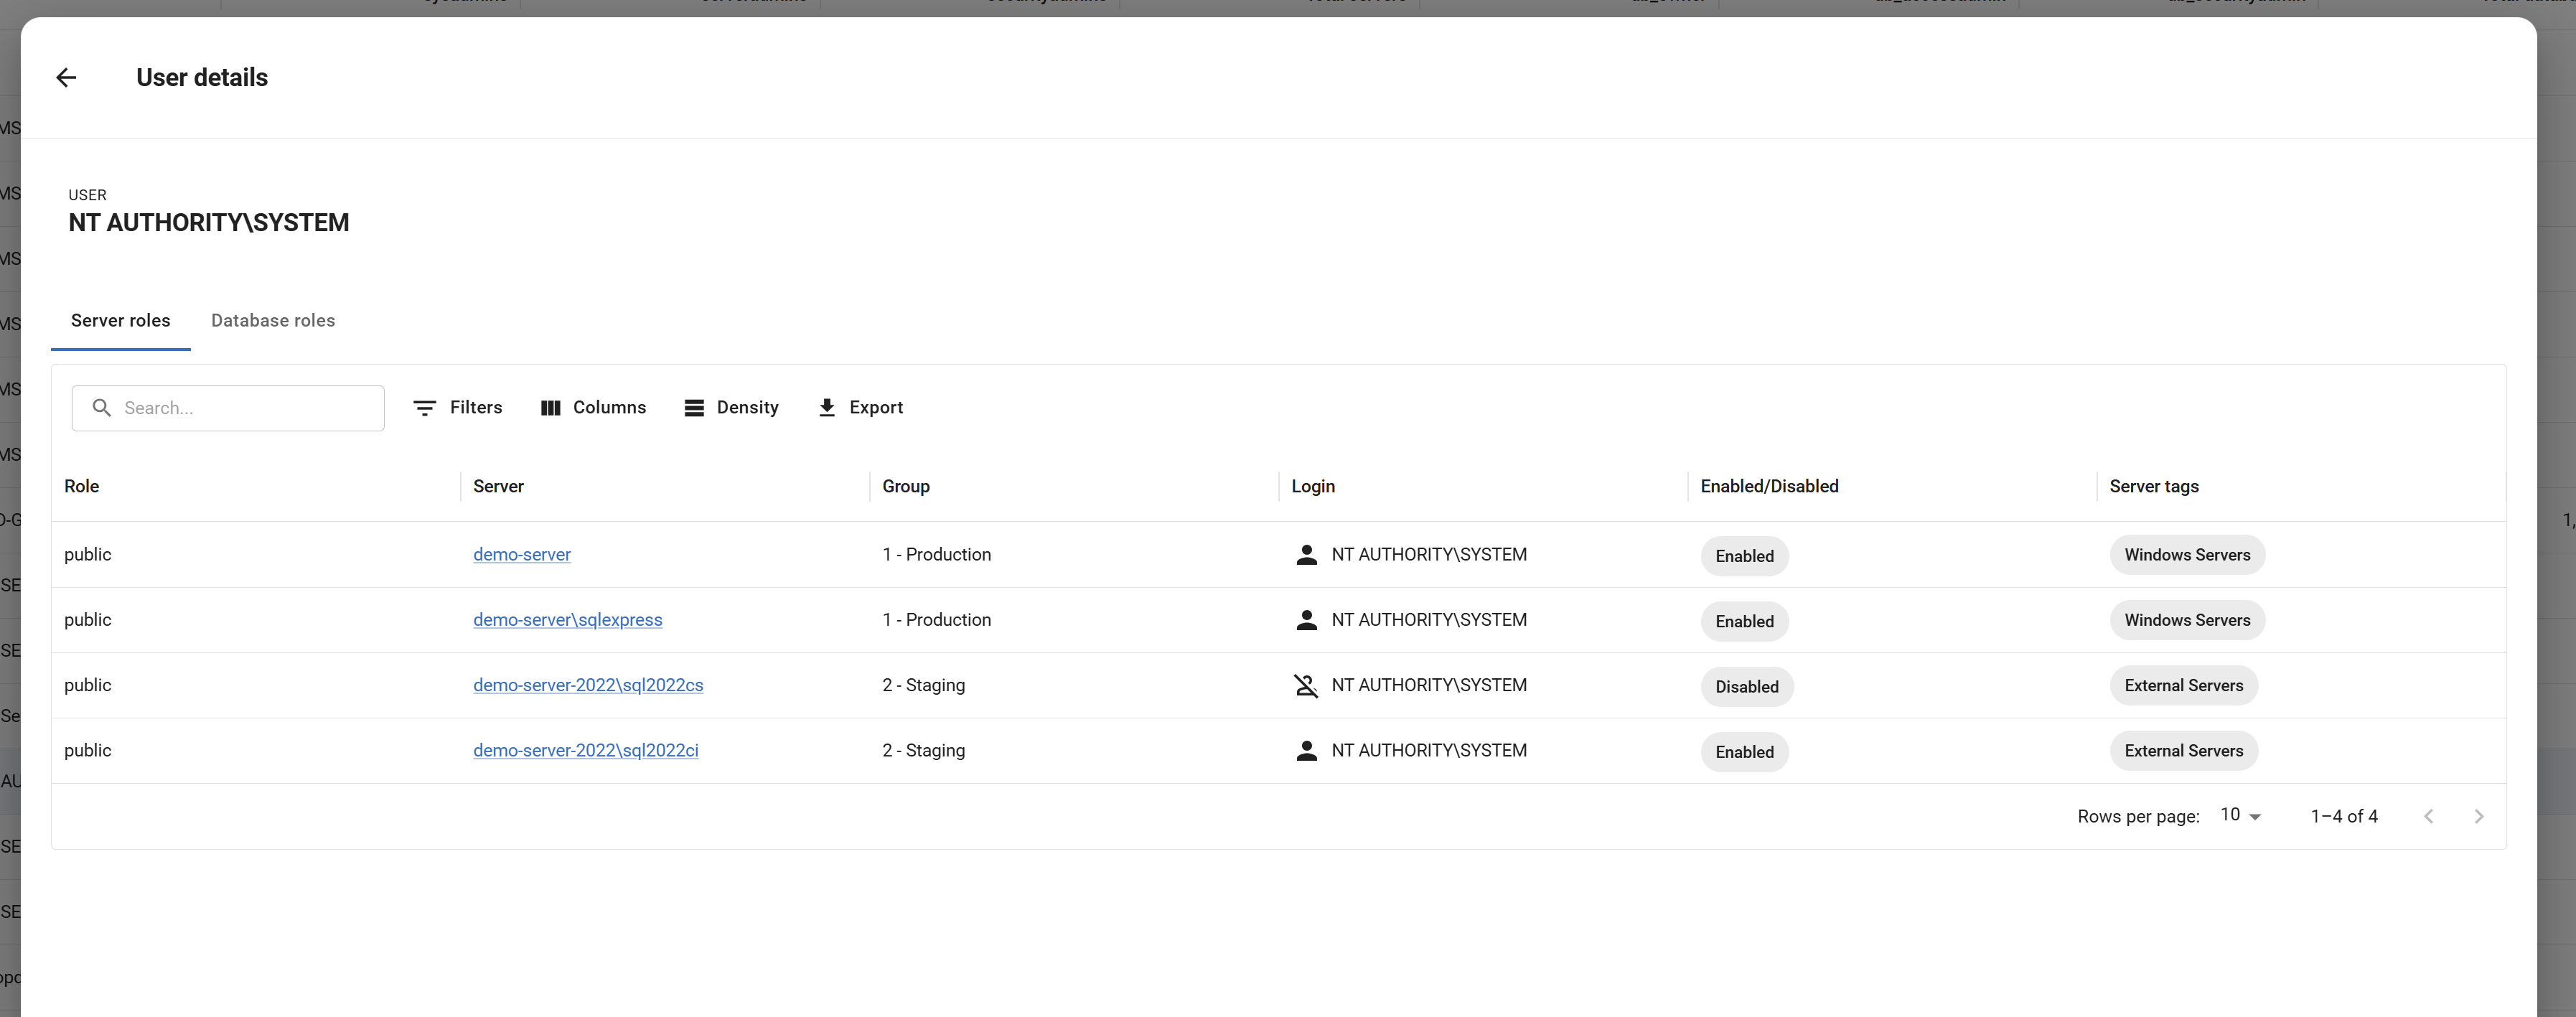Image resolution: width=2576 pixels, height=1017 pixels.
Task: Click the search magnifier icon
Action: point(101,408)
